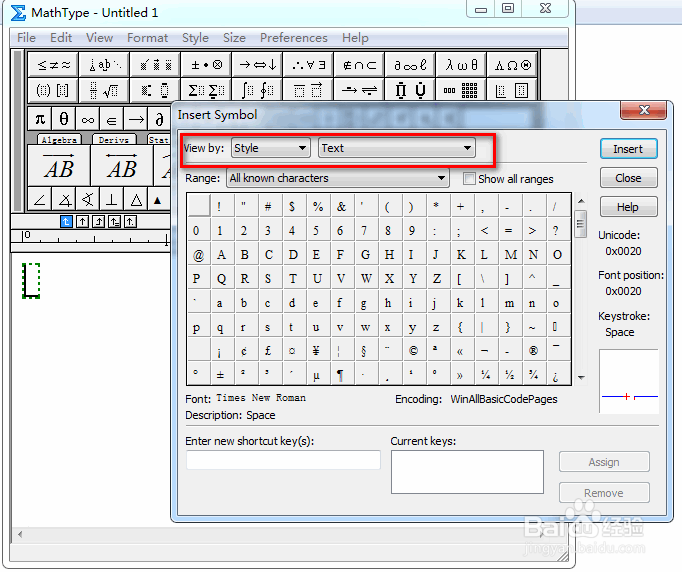
Task: Open the matrix templates palette
Action: (x=461, y=90)
